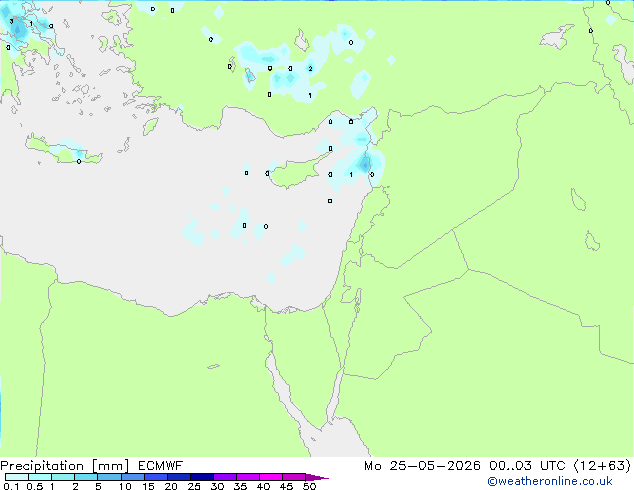This screenshot has height=490, width=634.
Task: Click the '50' legend scale label
Action: [x=310, y=486]
